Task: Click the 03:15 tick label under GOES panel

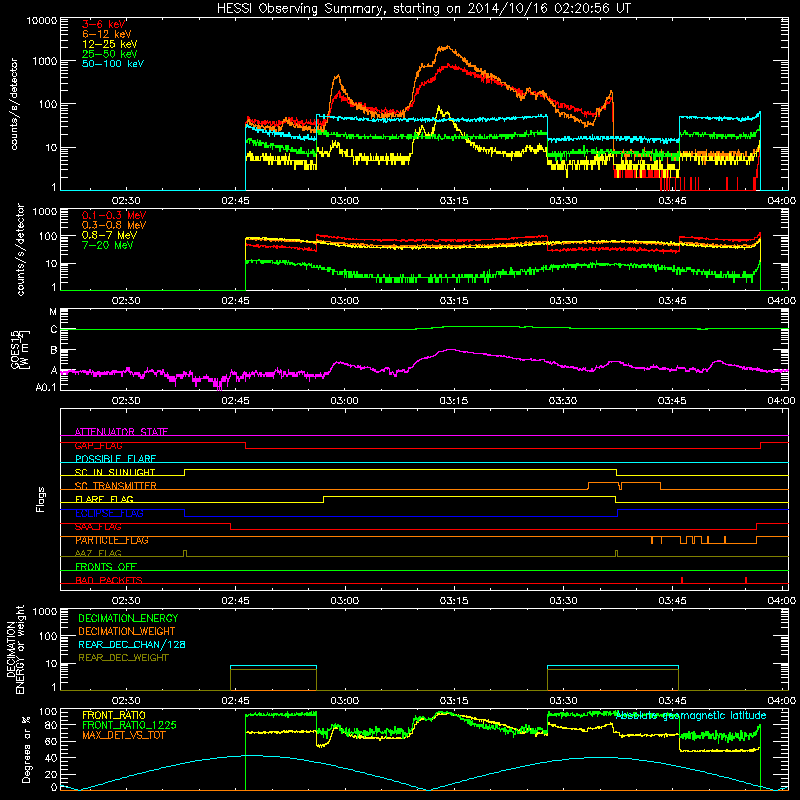Action: click(x=454, y=401)
